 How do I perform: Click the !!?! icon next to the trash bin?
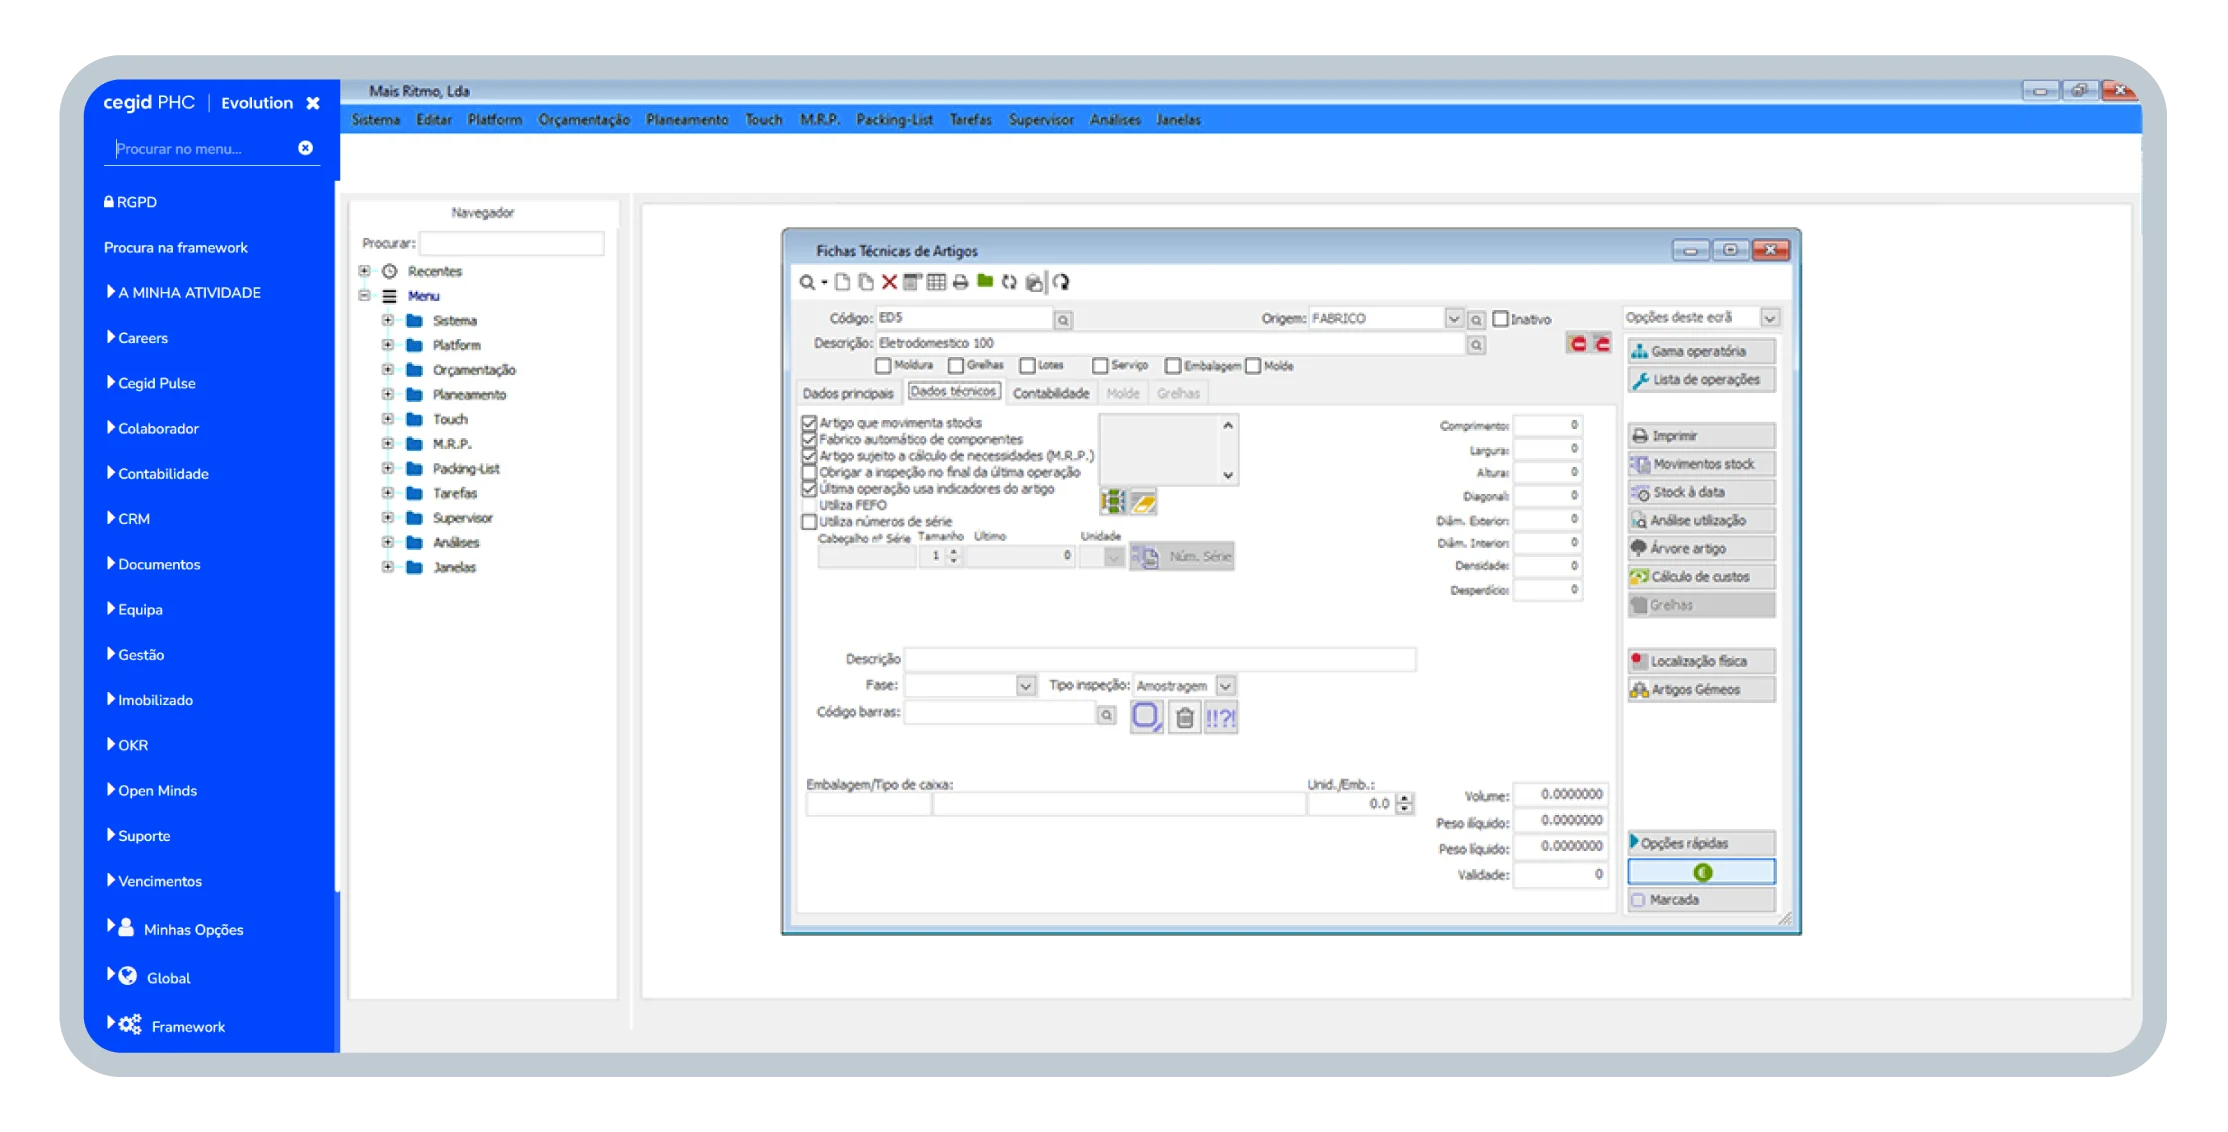pos(1221,717)
